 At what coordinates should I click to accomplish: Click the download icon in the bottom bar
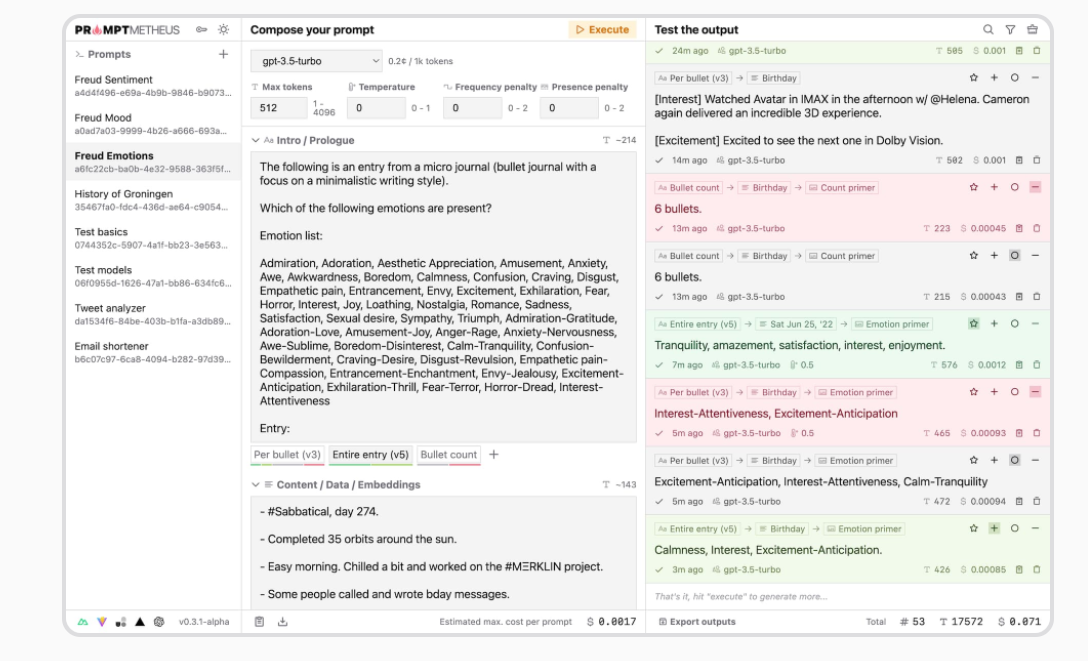tap(282, 622)
